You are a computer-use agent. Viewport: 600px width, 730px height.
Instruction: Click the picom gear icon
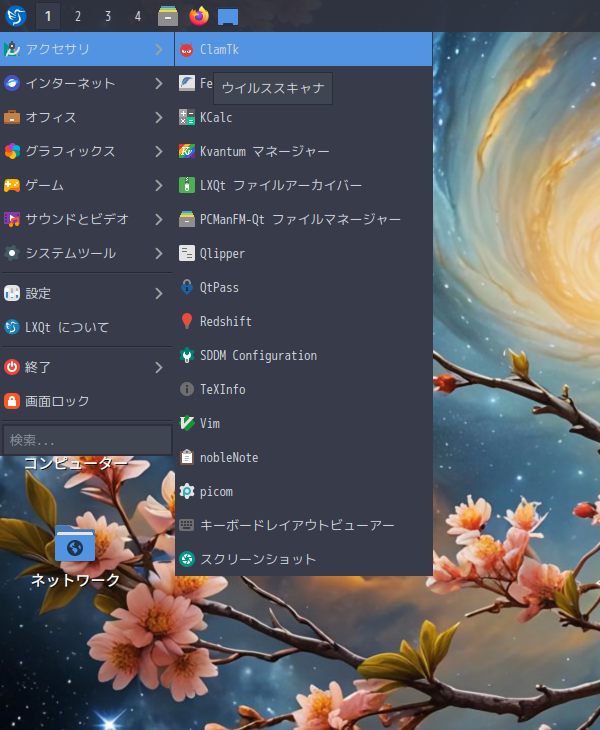click(x=187, y=491)
